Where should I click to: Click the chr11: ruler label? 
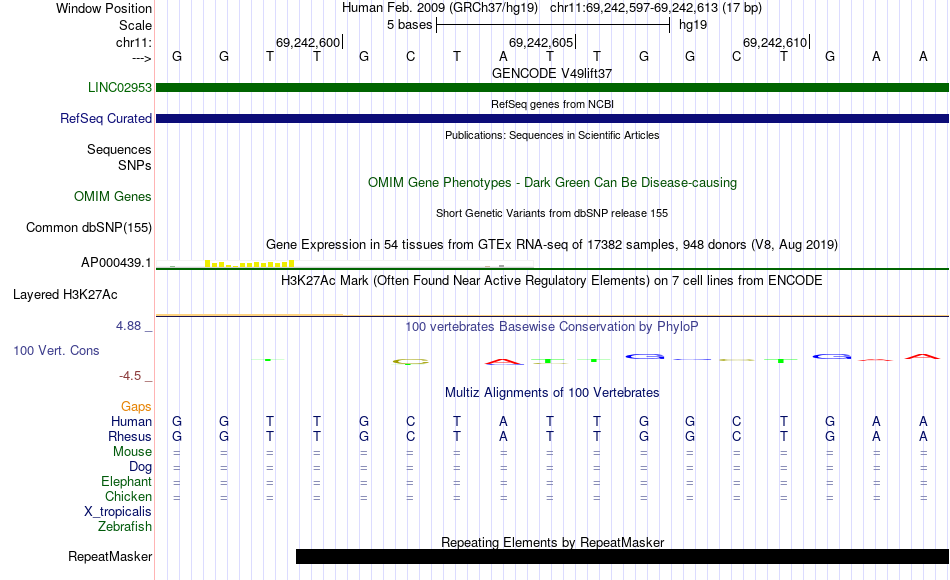click(x=134, y=42)
